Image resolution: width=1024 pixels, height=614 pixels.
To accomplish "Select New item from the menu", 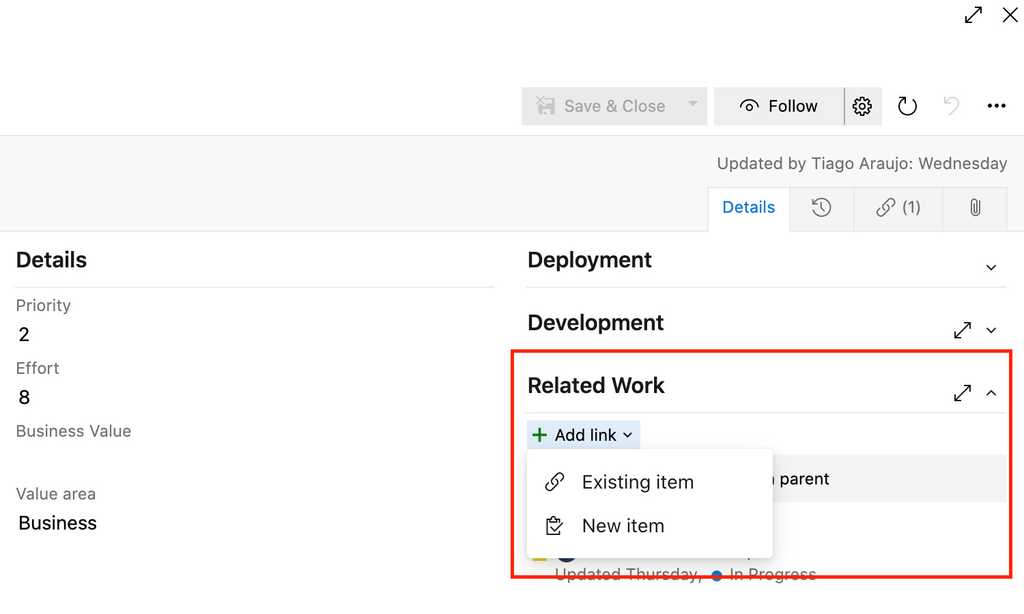I will (x=622, y=526).
